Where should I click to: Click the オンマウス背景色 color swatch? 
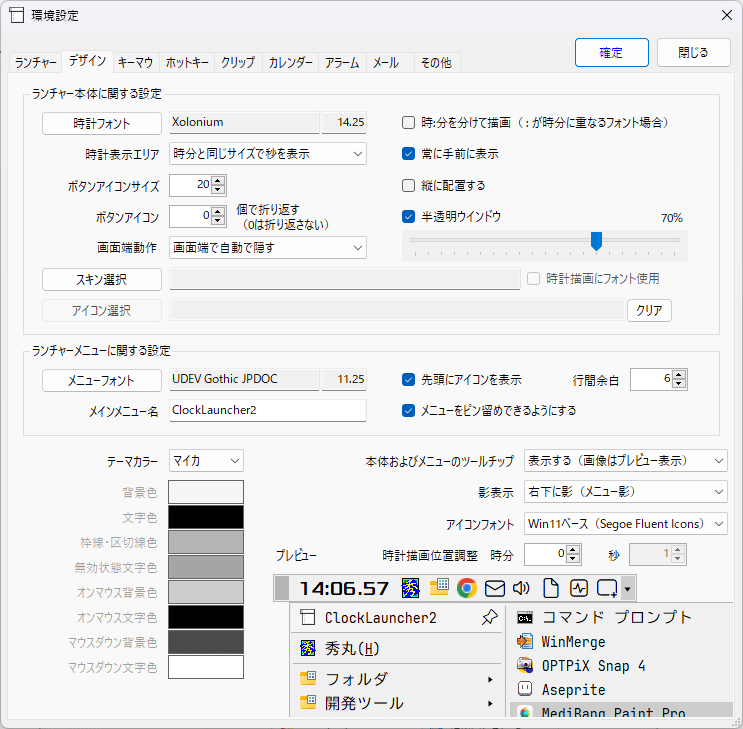[x=206, y=592]
